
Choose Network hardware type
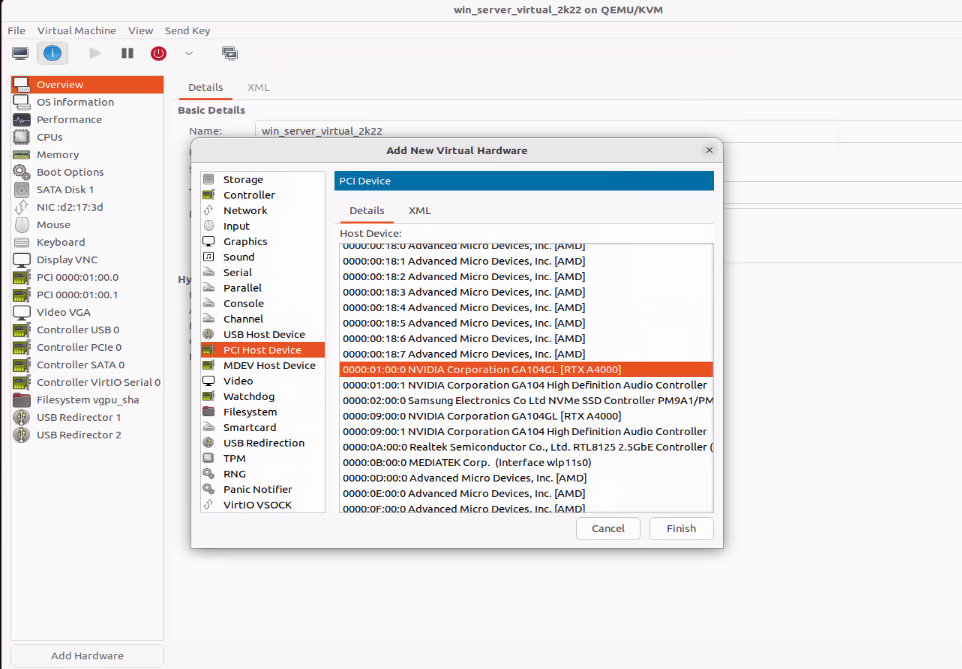(x=263, y=210)
